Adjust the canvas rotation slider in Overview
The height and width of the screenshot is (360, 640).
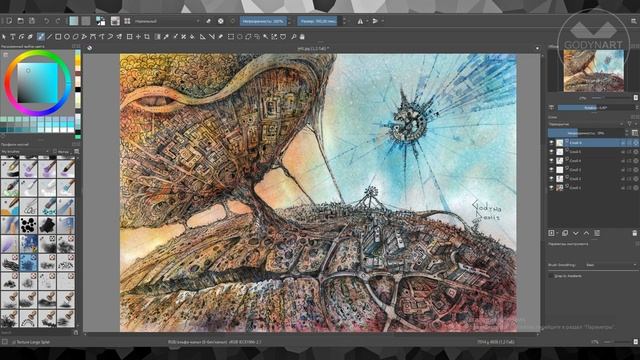pyautogui.click(x=597, y=108)
